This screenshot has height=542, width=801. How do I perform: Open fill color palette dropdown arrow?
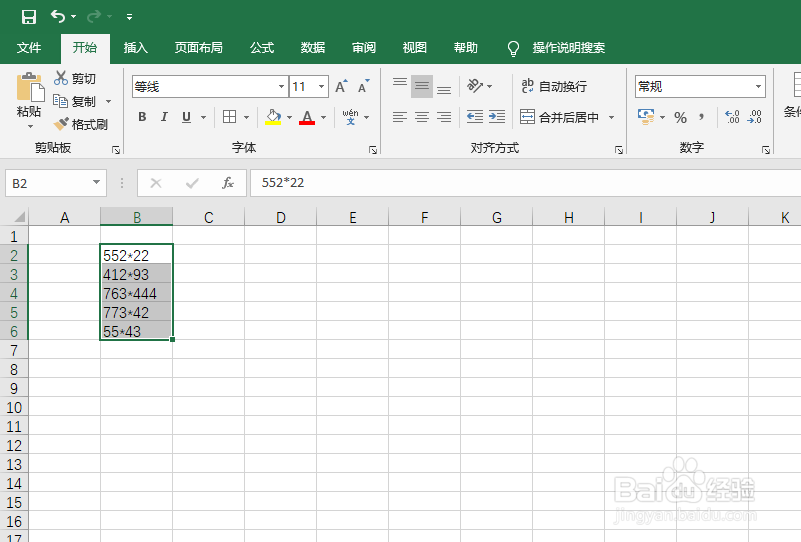289,117
